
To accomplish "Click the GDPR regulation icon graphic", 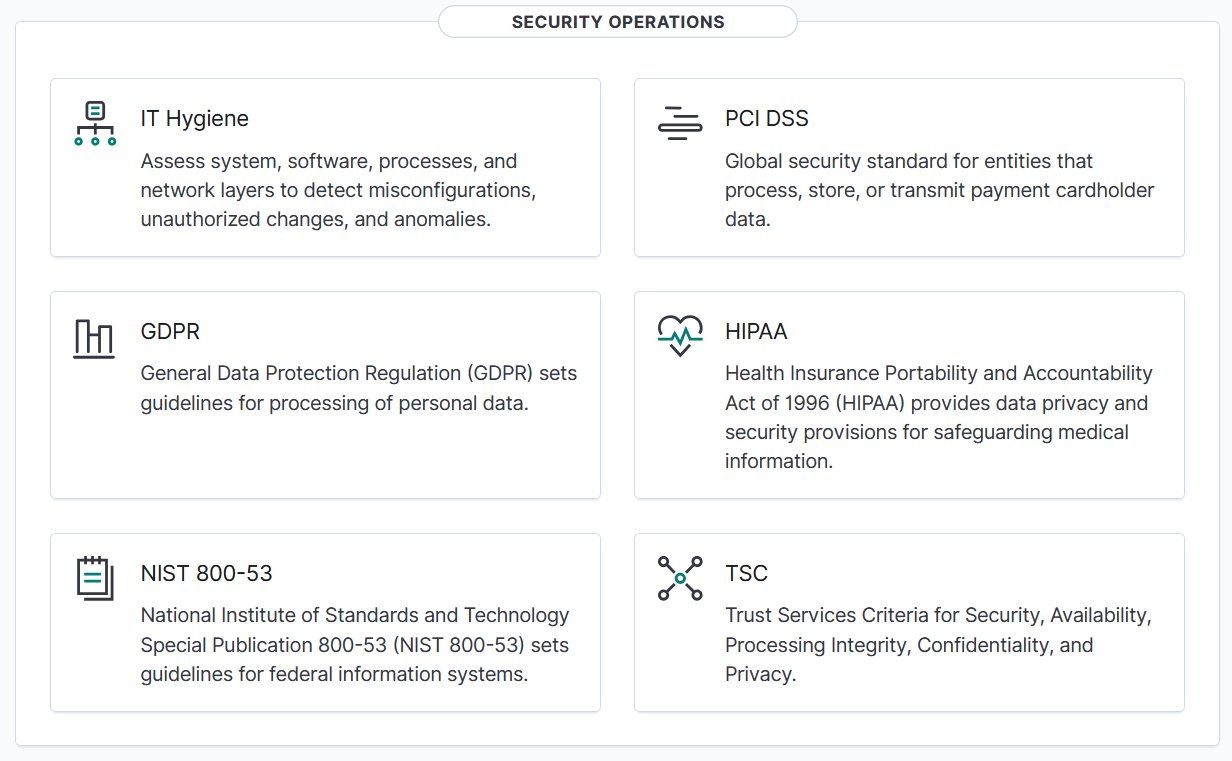I will pyautogui.click(x=93, y=338).
